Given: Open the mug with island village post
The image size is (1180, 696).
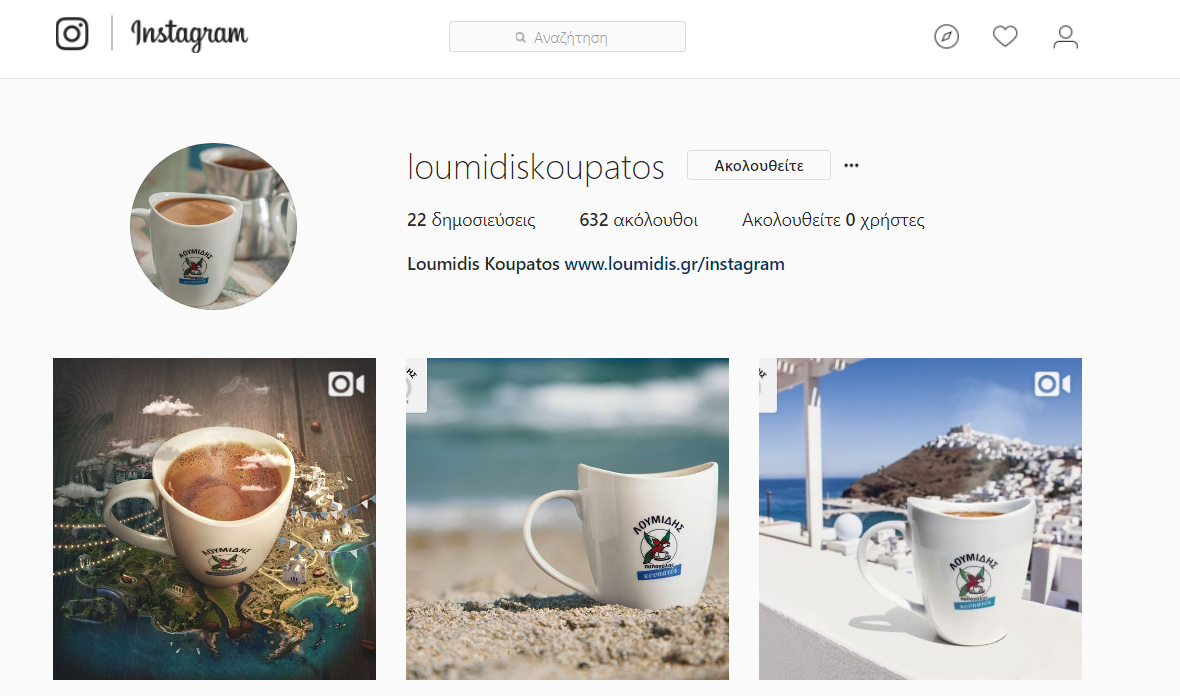Looking at the screenshot, I should point(920,519).
